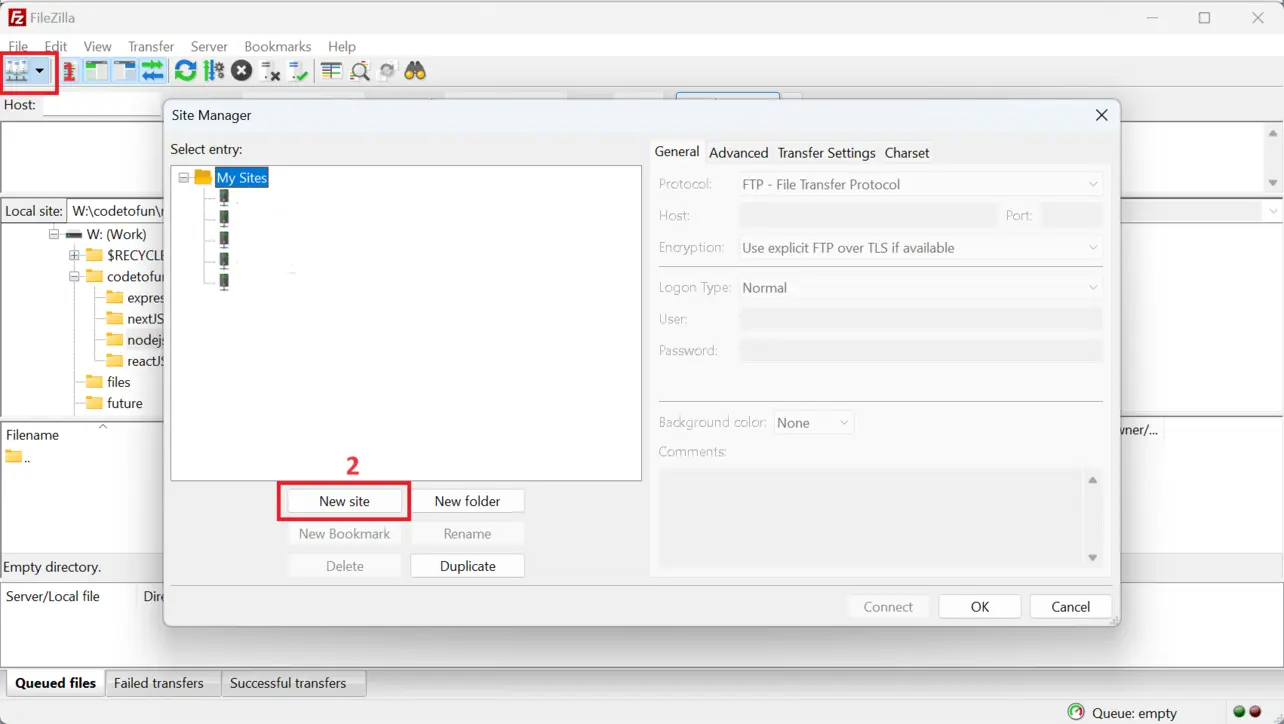This screenshot has height=724, width=1284.
Task: Open the Edit menu
Action: pyautogui.click(x=56, y=46)
